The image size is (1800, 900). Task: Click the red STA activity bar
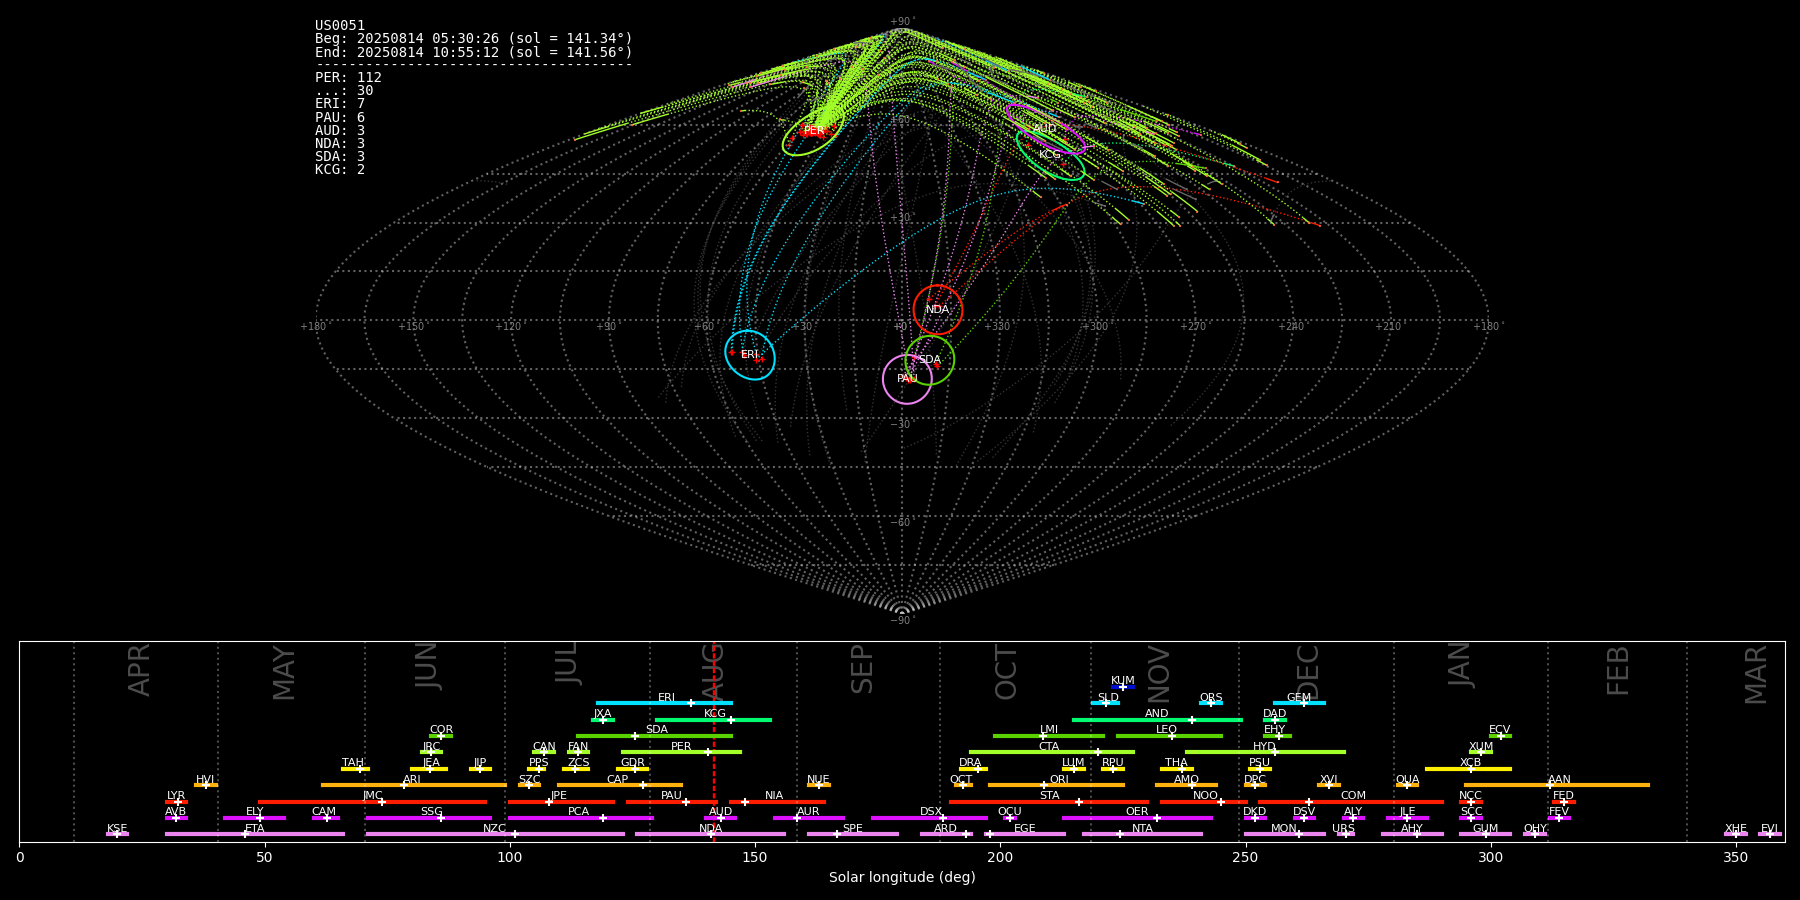coord(1049,802)
